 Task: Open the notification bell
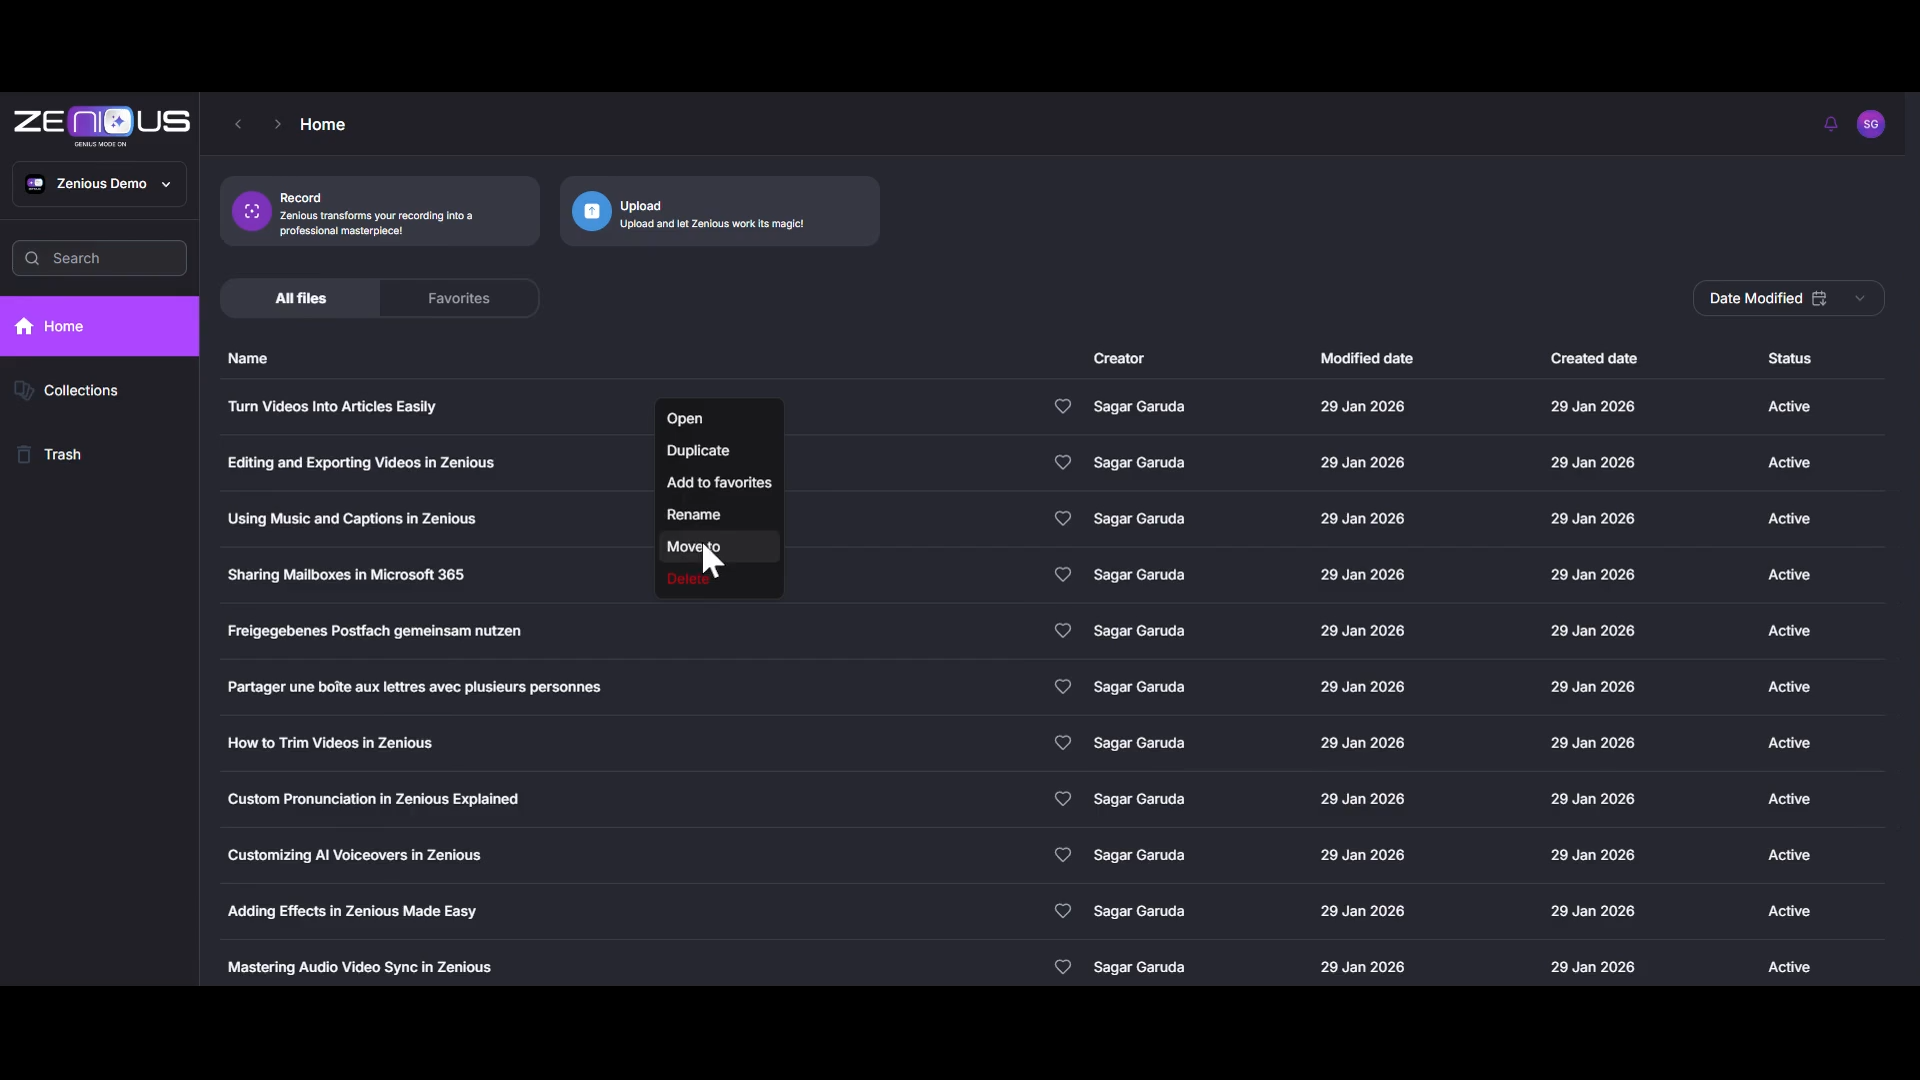click(1830, 124)
